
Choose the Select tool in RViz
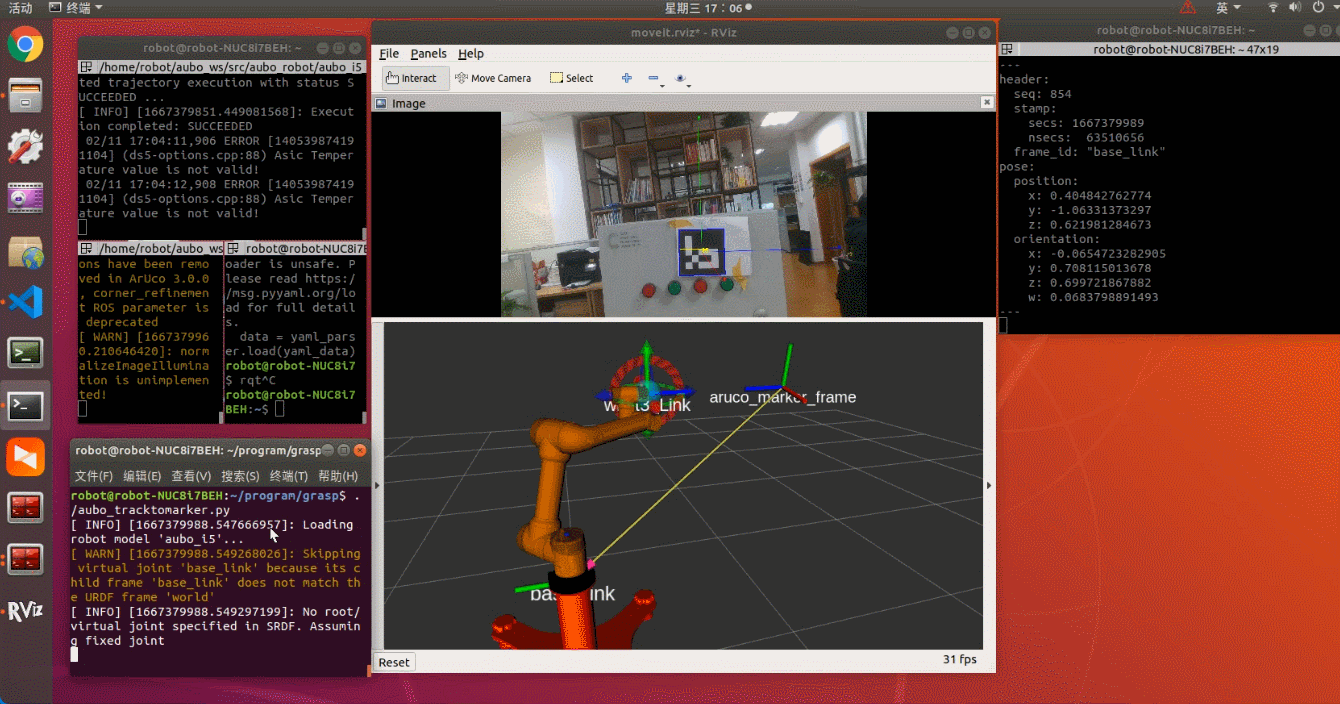(572, 78)
